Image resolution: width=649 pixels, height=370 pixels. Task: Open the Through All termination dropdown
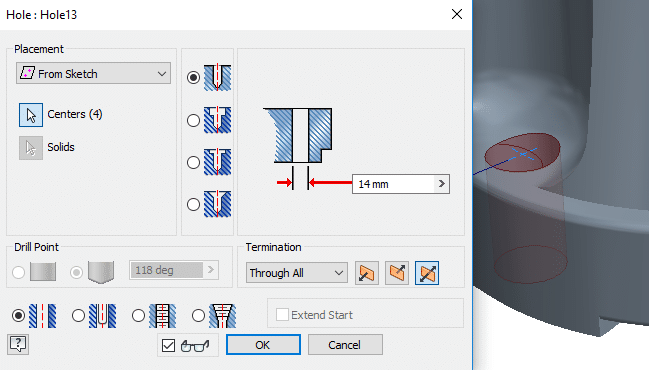point(296,273)
